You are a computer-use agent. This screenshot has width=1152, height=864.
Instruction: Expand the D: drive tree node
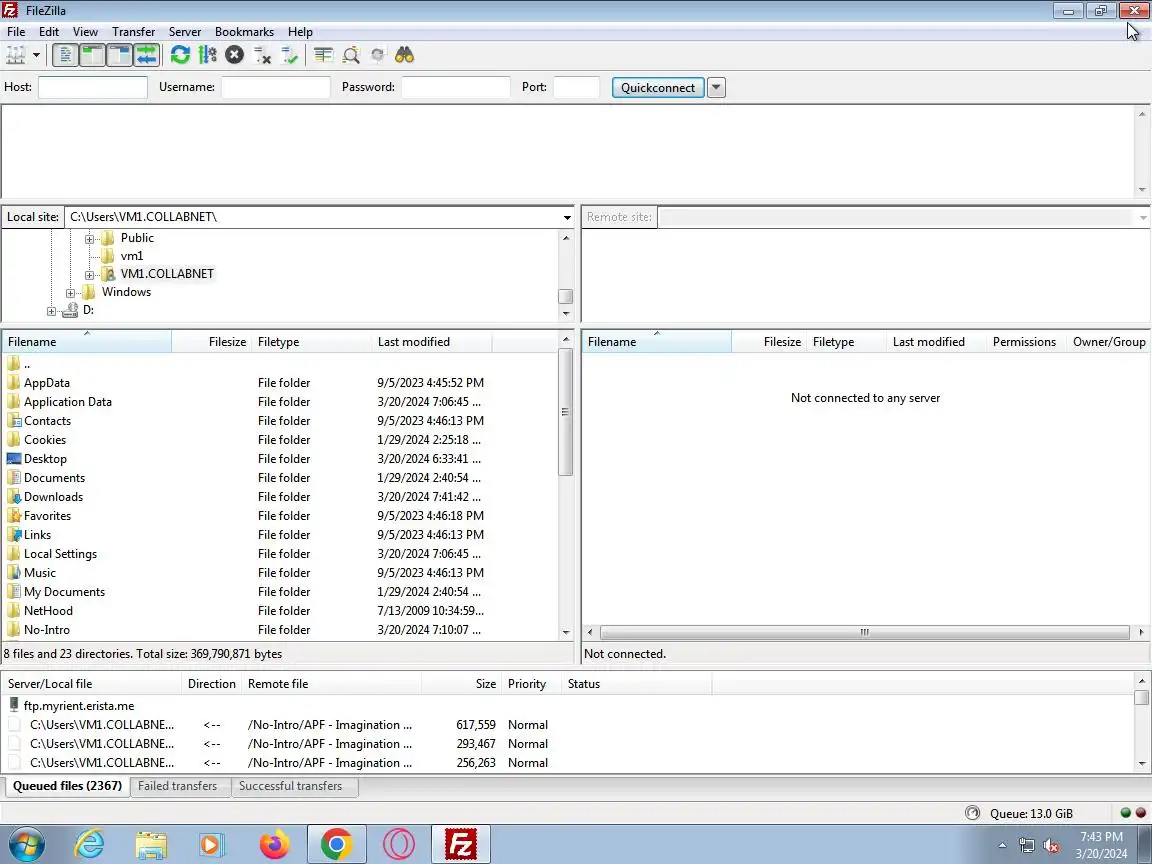(51, 311)
